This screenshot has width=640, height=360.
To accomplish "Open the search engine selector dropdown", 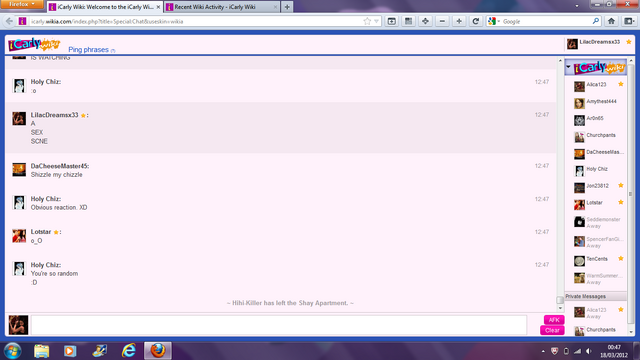I will 493,21.
